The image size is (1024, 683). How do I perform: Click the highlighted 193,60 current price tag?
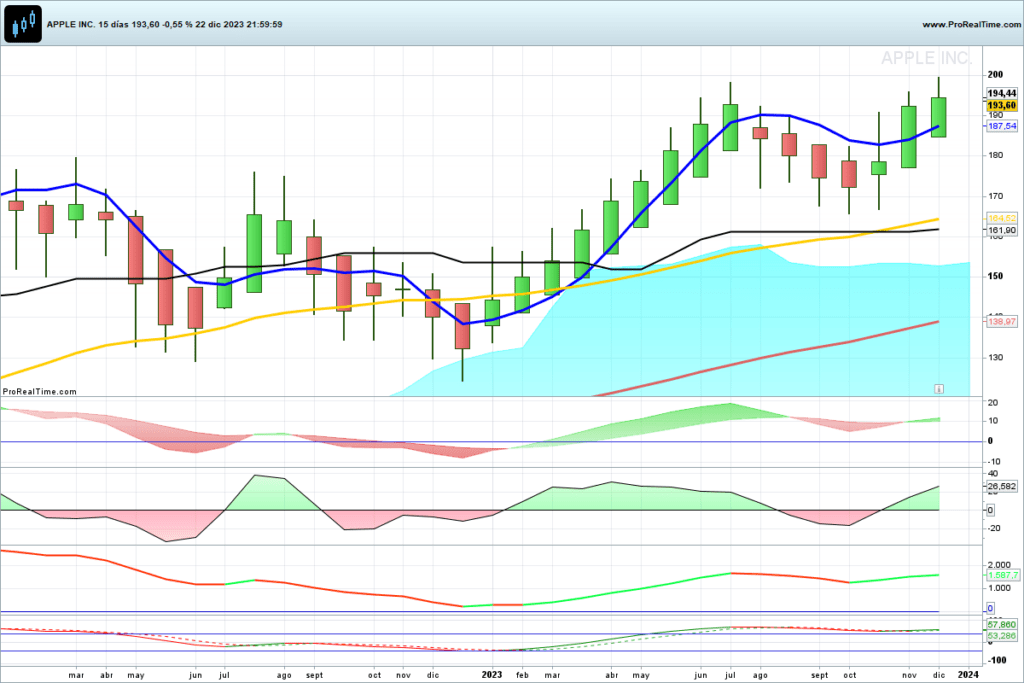click(x=1001, y=106)
